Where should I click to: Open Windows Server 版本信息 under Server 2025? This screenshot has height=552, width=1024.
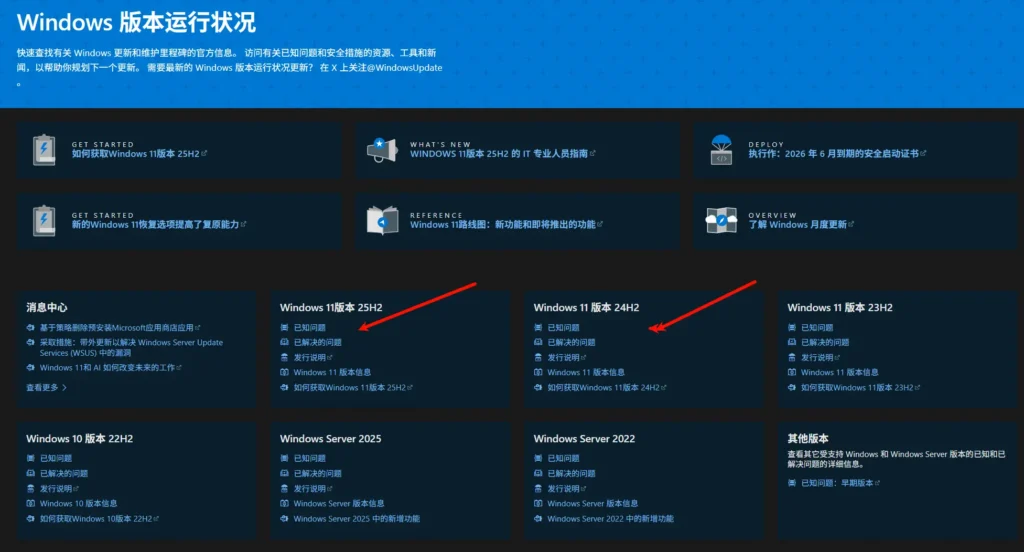pos(339,504)
